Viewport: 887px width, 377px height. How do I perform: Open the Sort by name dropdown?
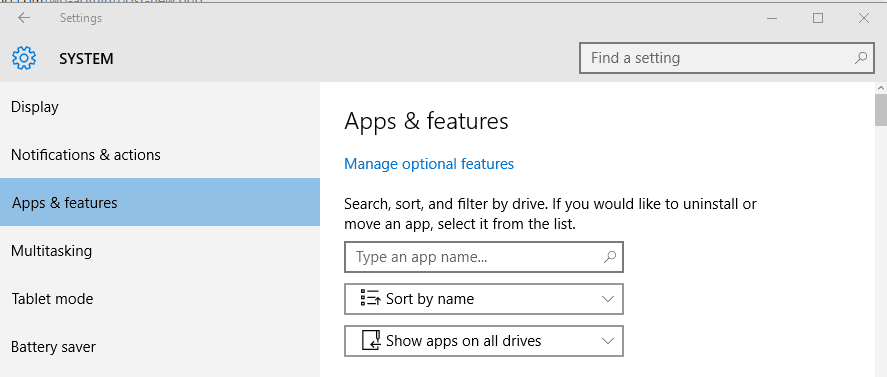pos(484,299)
